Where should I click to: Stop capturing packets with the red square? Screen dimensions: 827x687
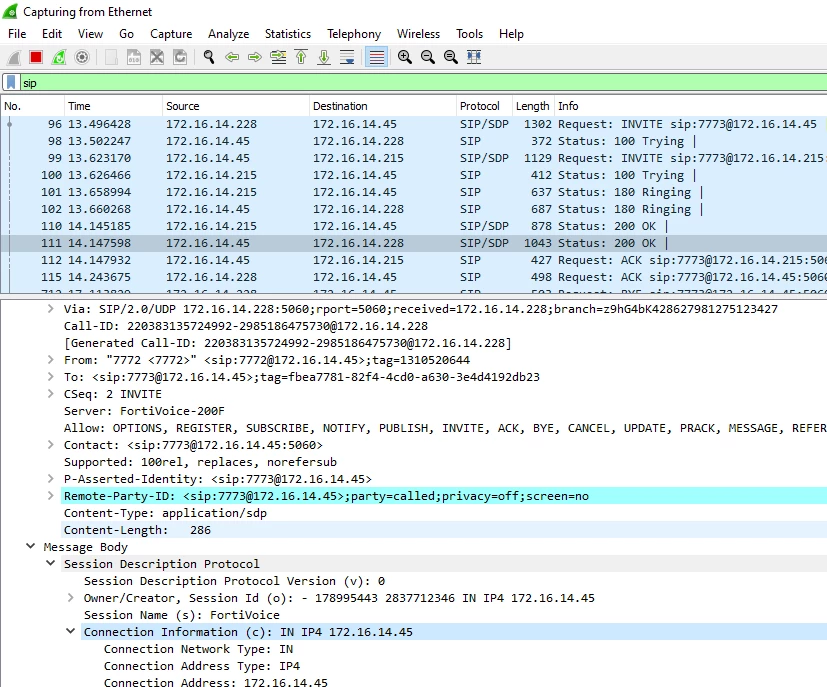click(x=36, y=57)
